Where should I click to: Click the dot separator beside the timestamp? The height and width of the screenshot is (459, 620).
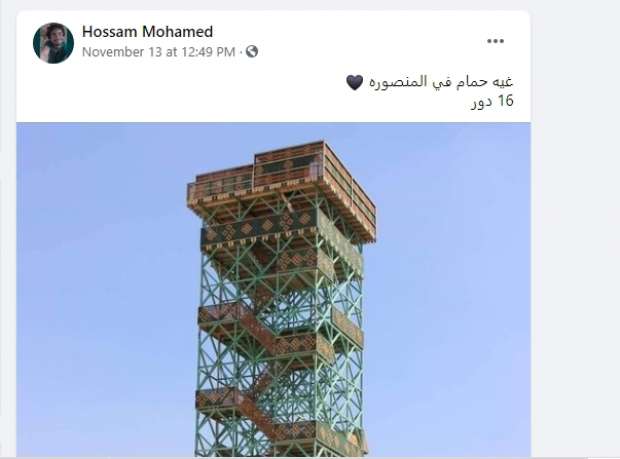pos(240,52)
